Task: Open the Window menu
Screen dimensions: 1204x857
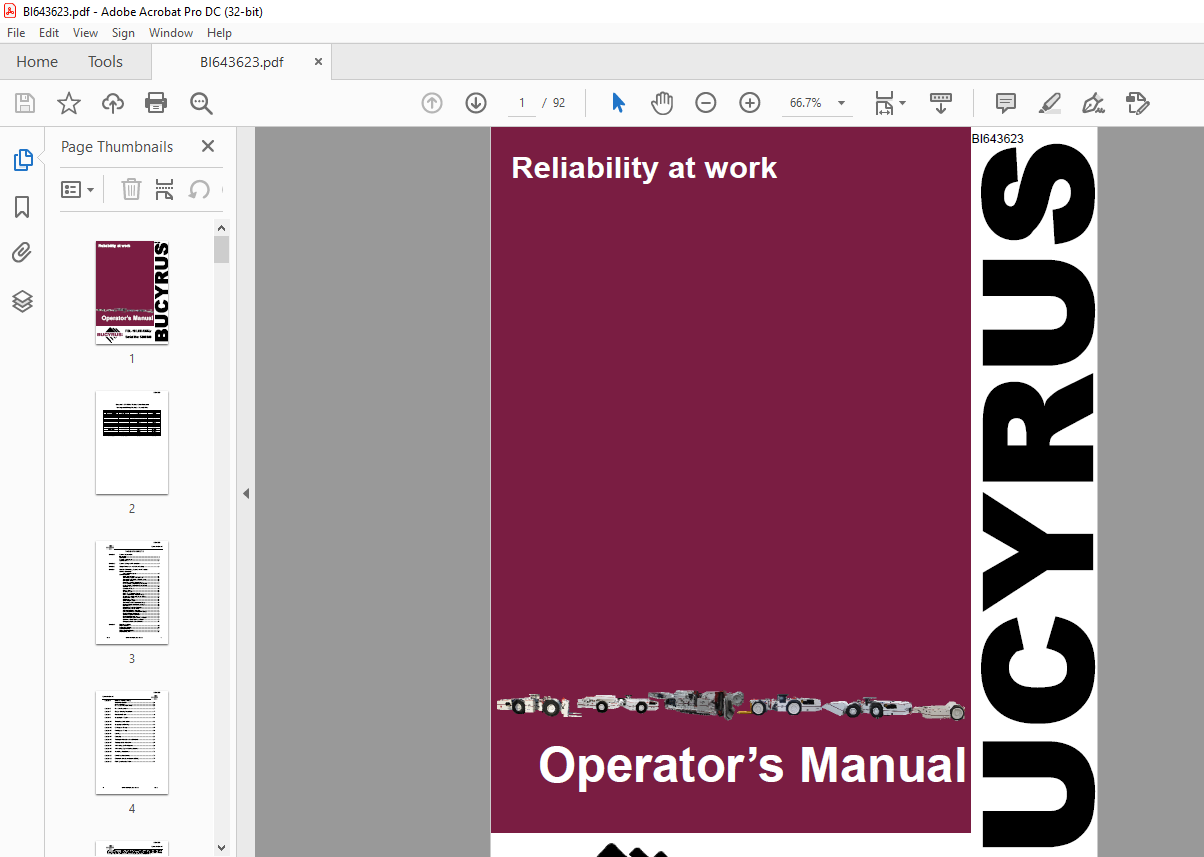Action: coord(171,33)
